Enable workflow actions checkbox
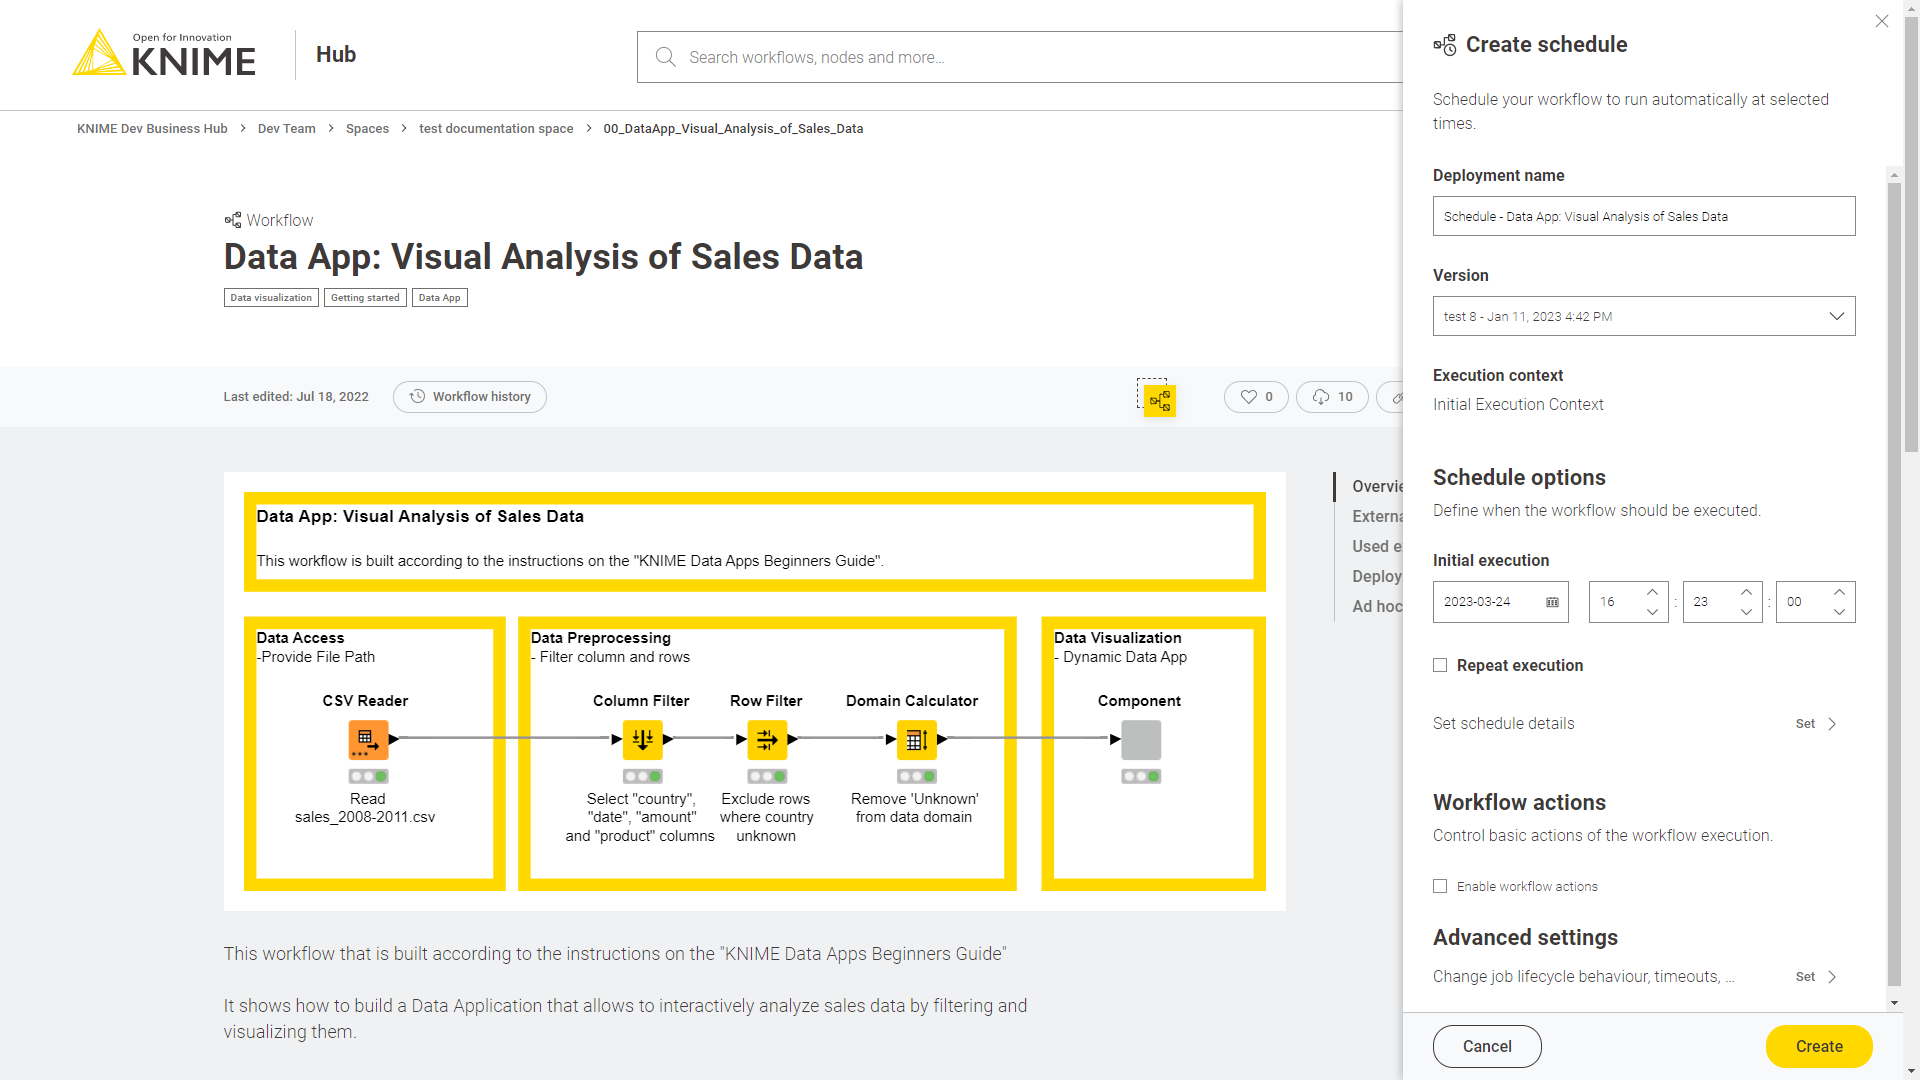The image size is (1920, 1080). click(x=1440, y=885)
